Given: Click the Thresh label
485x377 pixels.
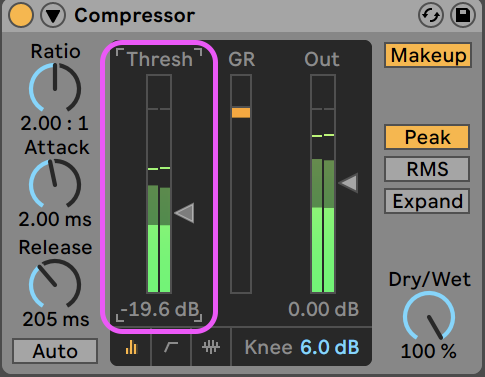Looking at the screenshot, I should tap(160, 60).
